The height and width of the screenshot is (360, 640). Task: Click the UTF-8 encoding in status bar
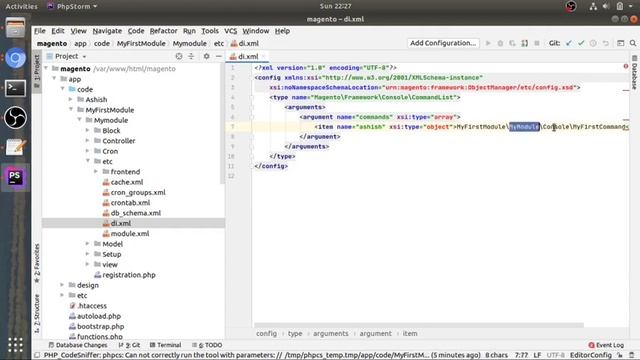[x=556, y=355]
